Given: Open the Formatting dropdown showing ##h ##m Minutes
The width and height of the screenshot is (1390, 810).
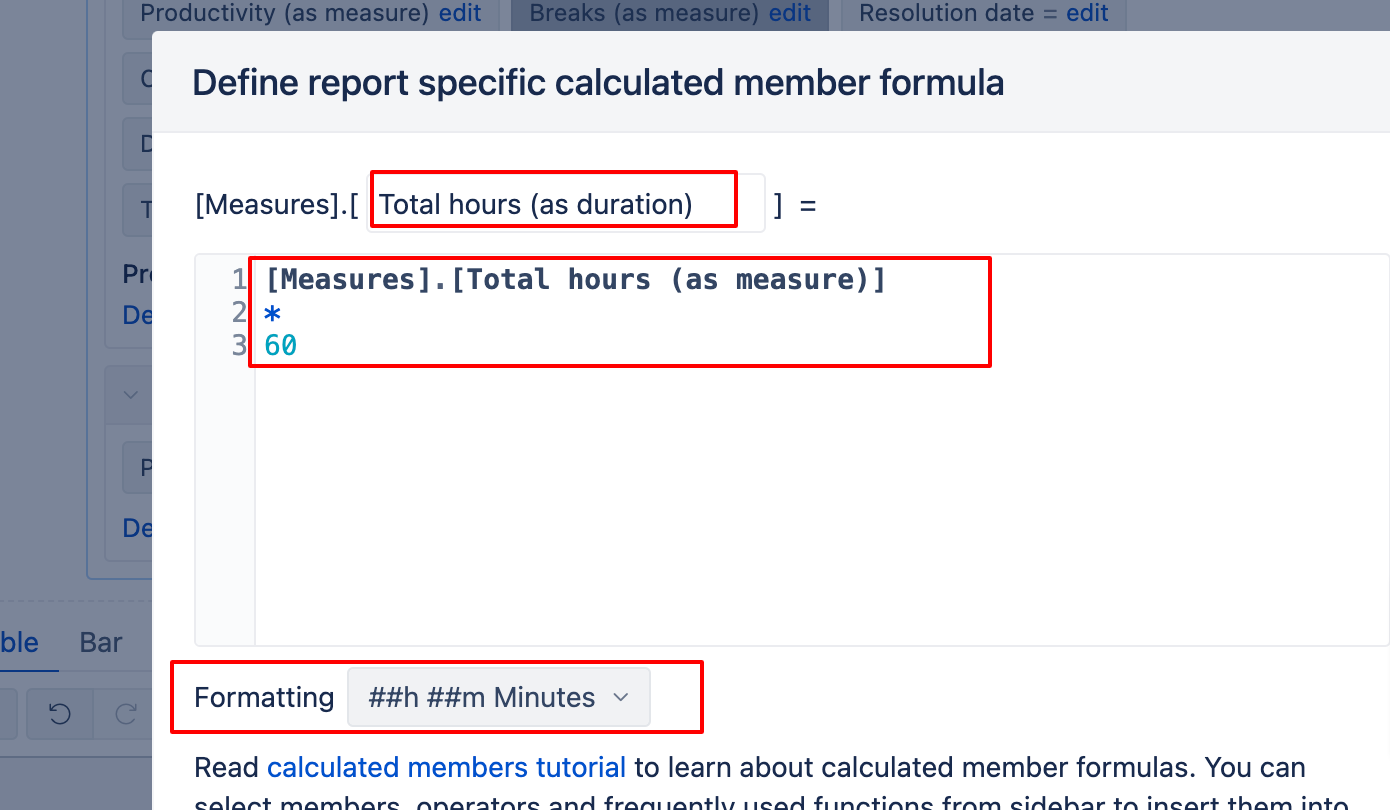Looking at the screenshot, I should (498, 697).
